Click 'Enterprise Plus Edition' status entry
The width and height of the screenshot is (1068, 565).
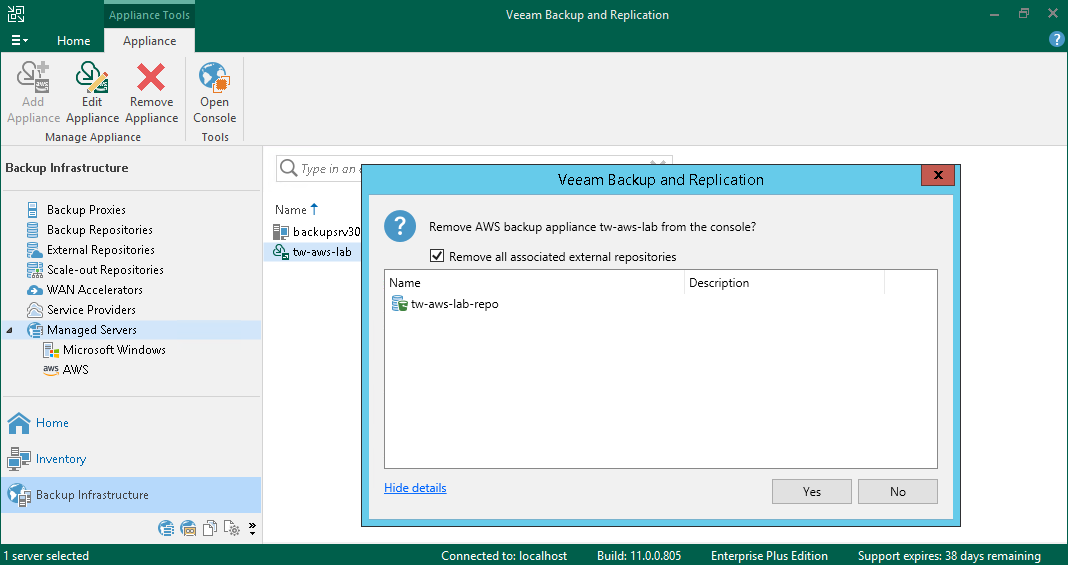[769, 555]
